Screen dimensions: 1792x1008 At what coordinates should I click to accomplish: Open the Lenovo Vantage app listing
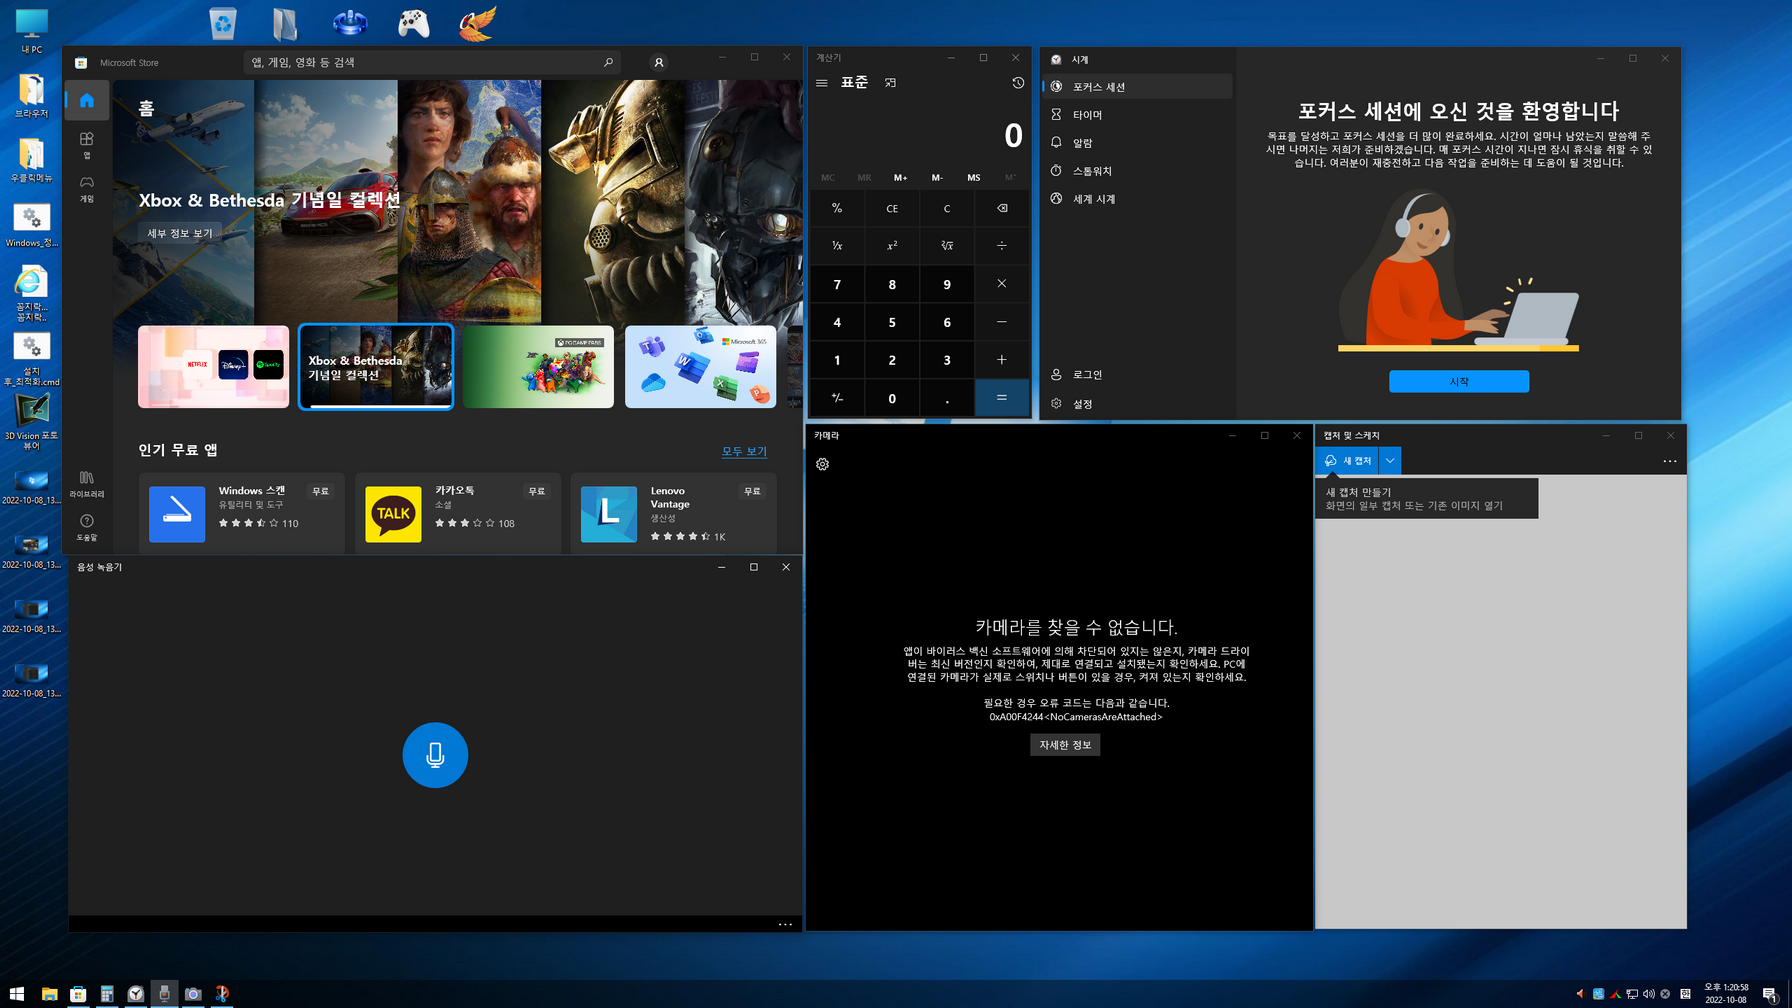pos(674,513)
